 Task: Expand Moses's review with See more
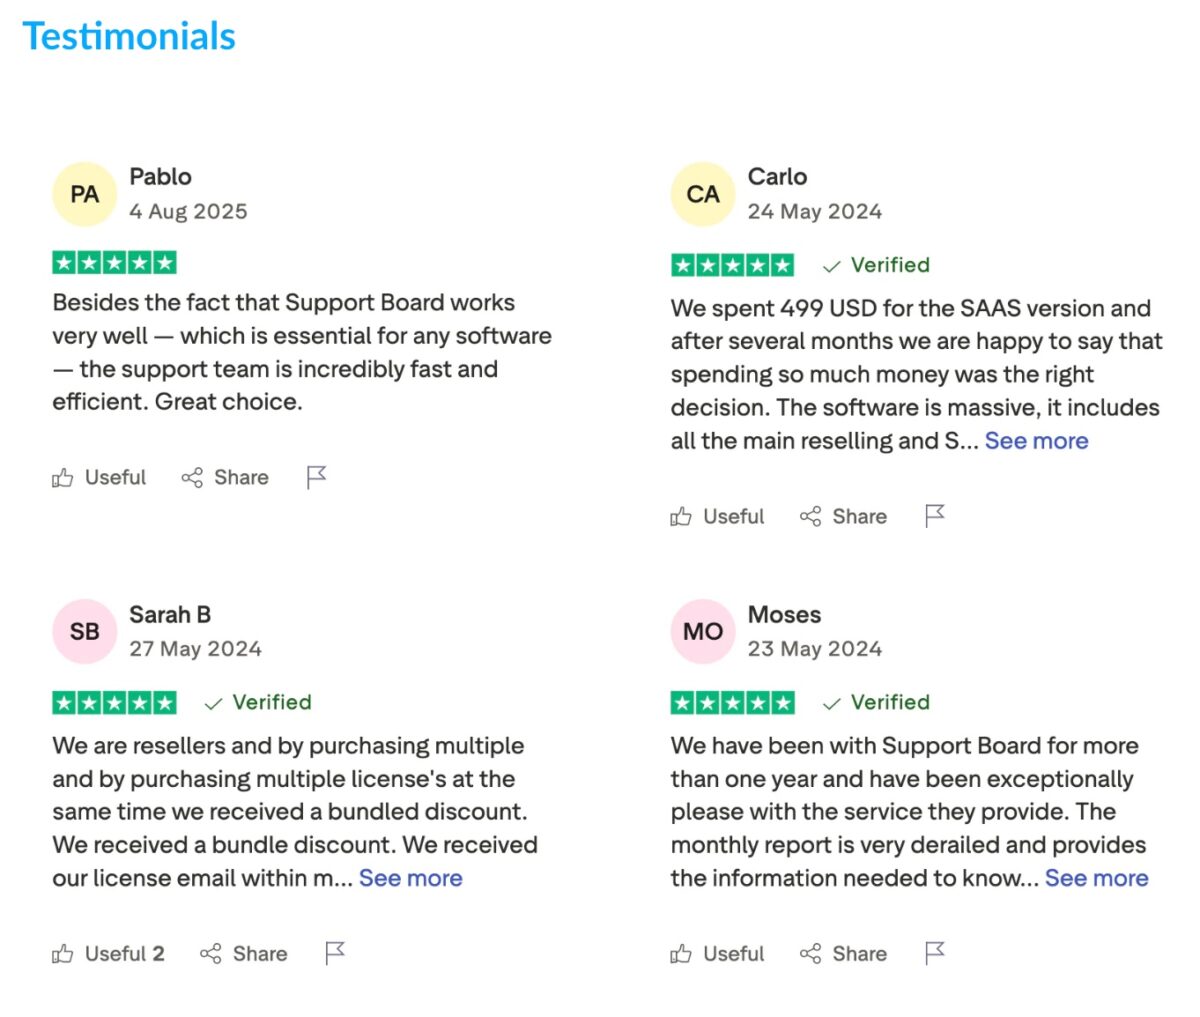pyautogui.click(x=1096, y=878)
